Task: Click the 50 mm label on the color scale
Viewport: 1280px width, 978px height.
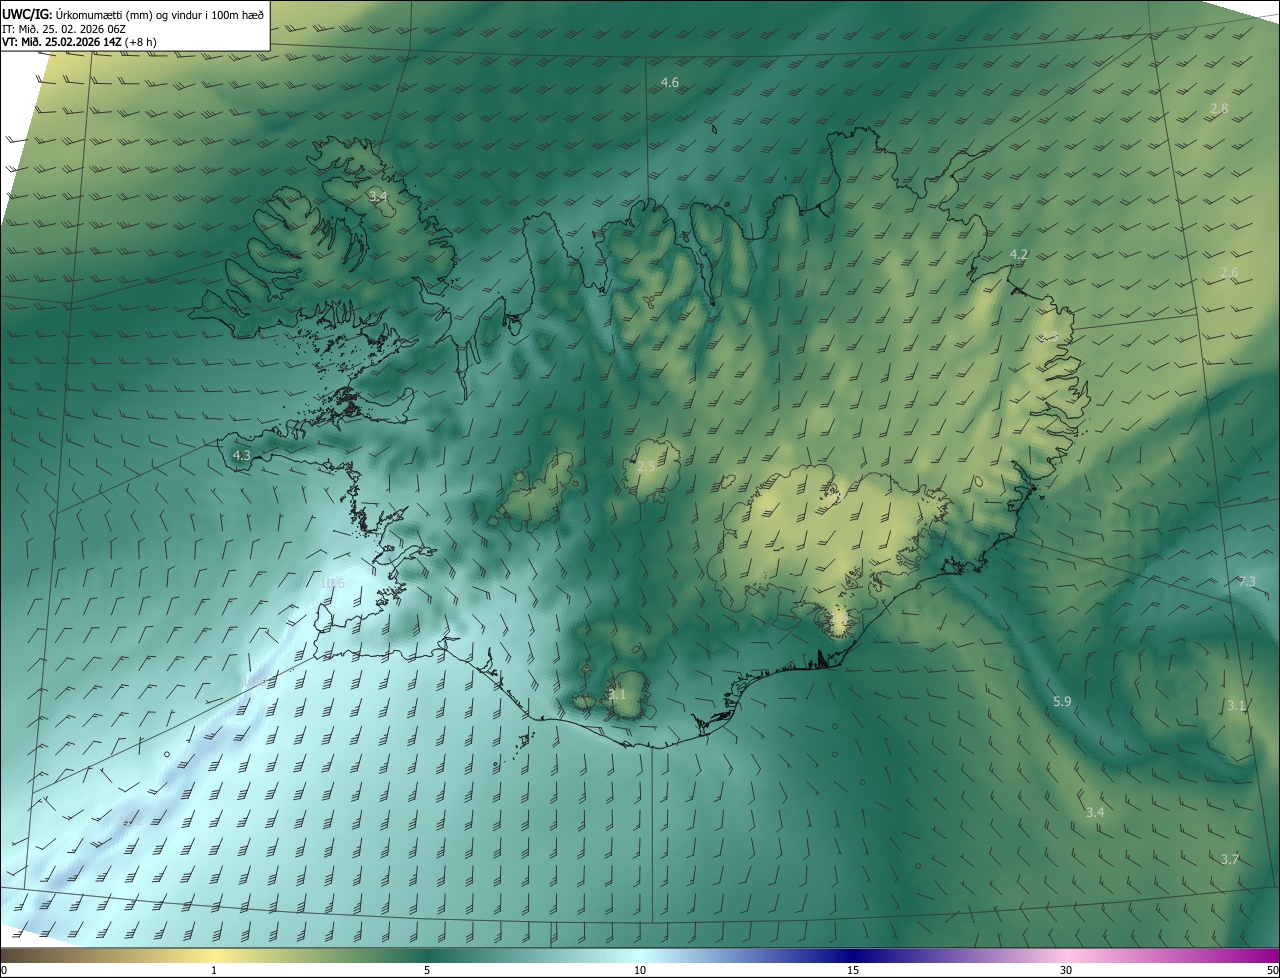Action: click(1272, 970)
